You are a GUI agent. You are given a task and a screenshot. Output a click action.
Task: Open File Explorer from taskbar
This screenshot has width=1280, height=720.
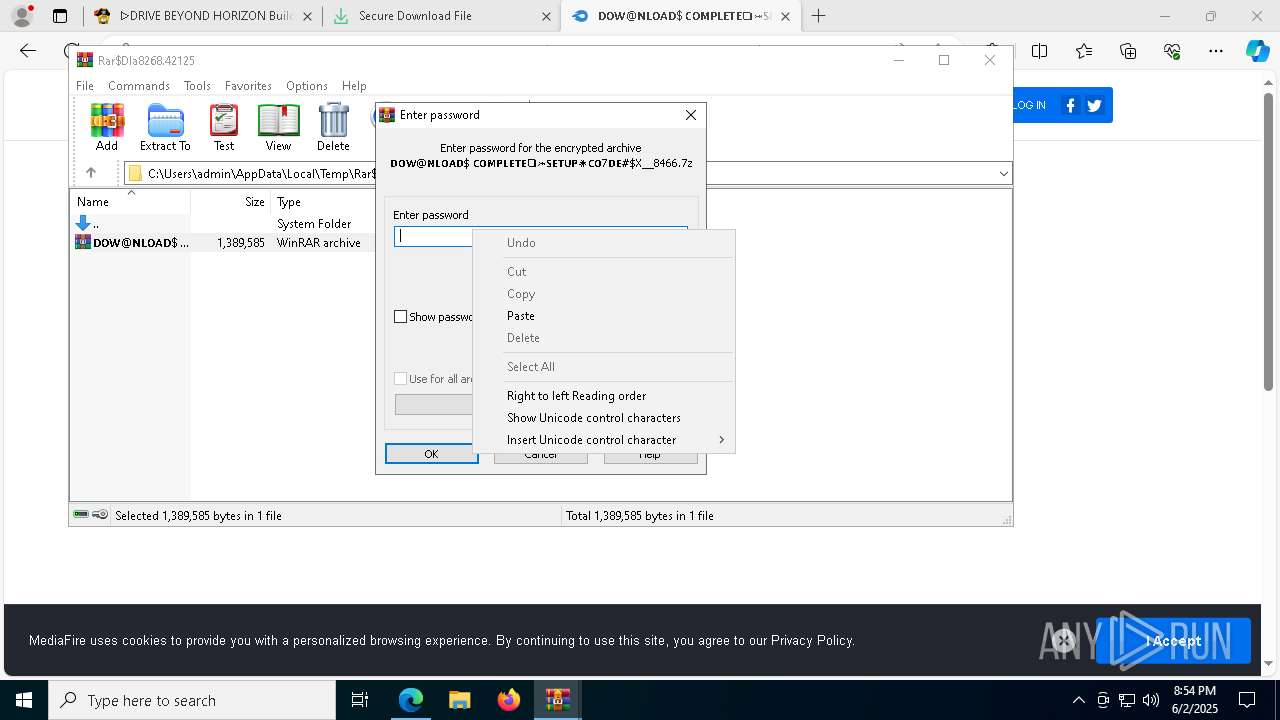tap(459, 700)
